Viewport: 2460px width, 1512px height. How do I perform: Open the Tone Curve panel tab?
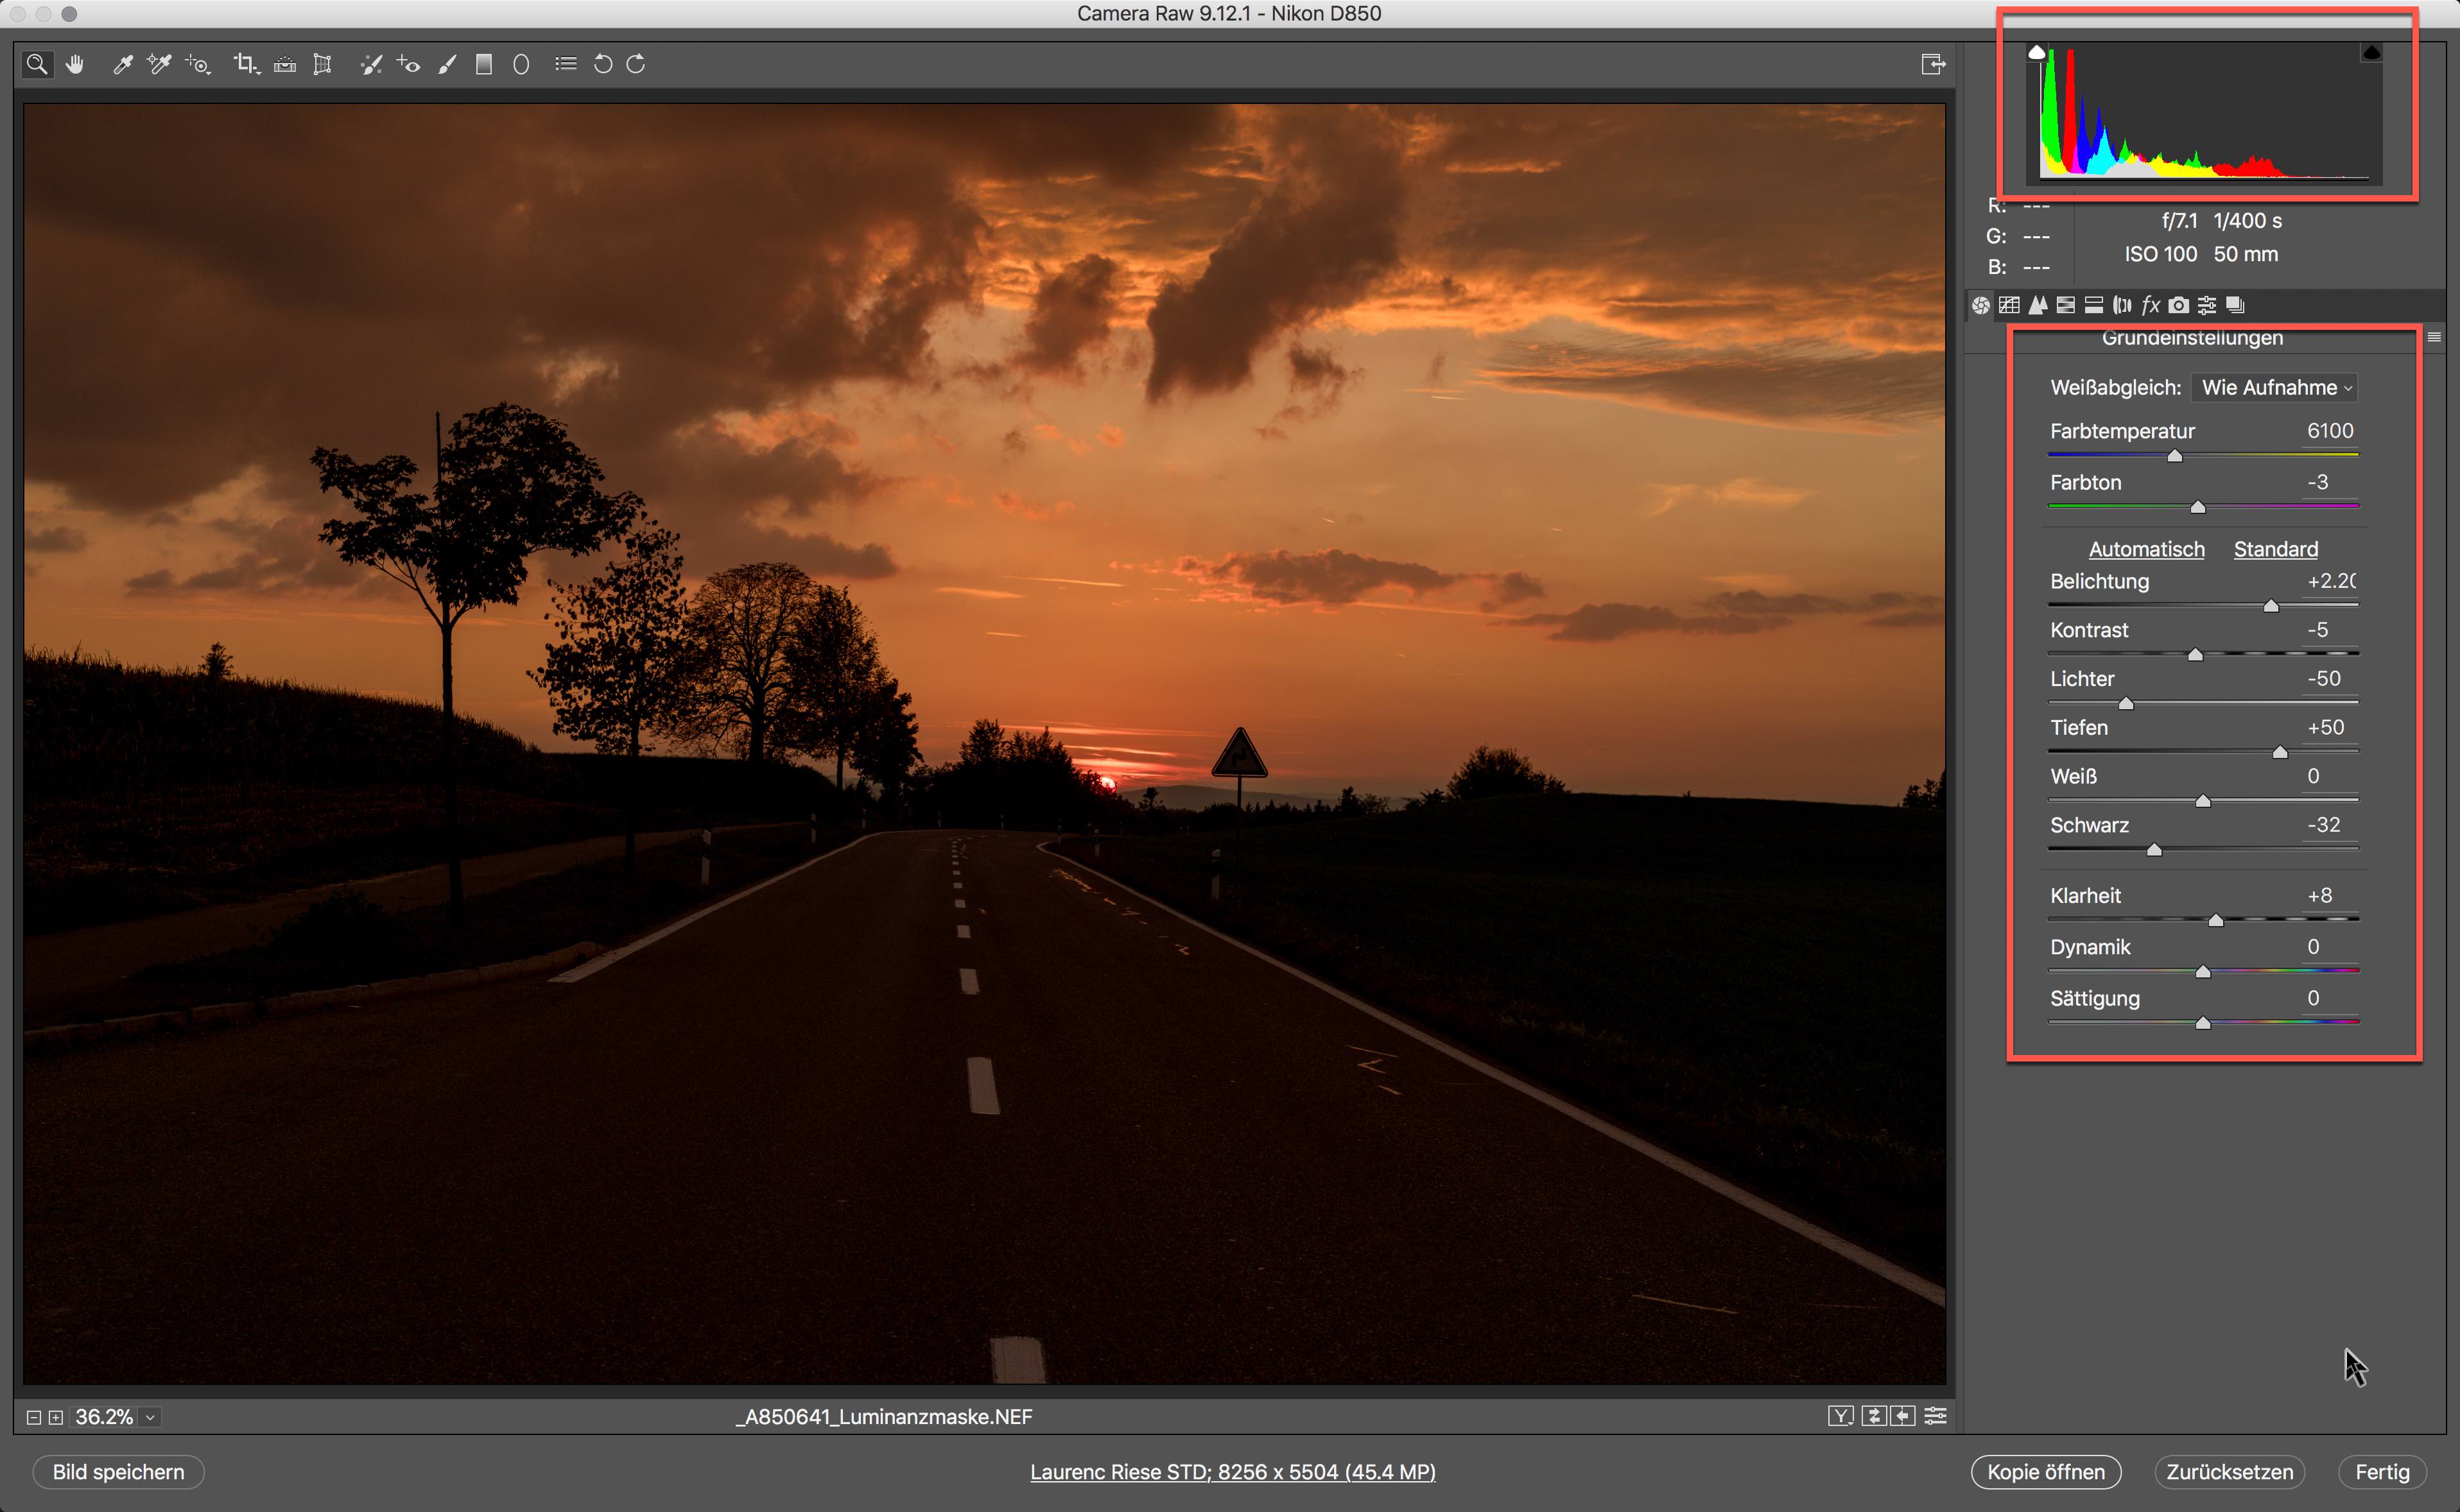tap(2009, 305)
